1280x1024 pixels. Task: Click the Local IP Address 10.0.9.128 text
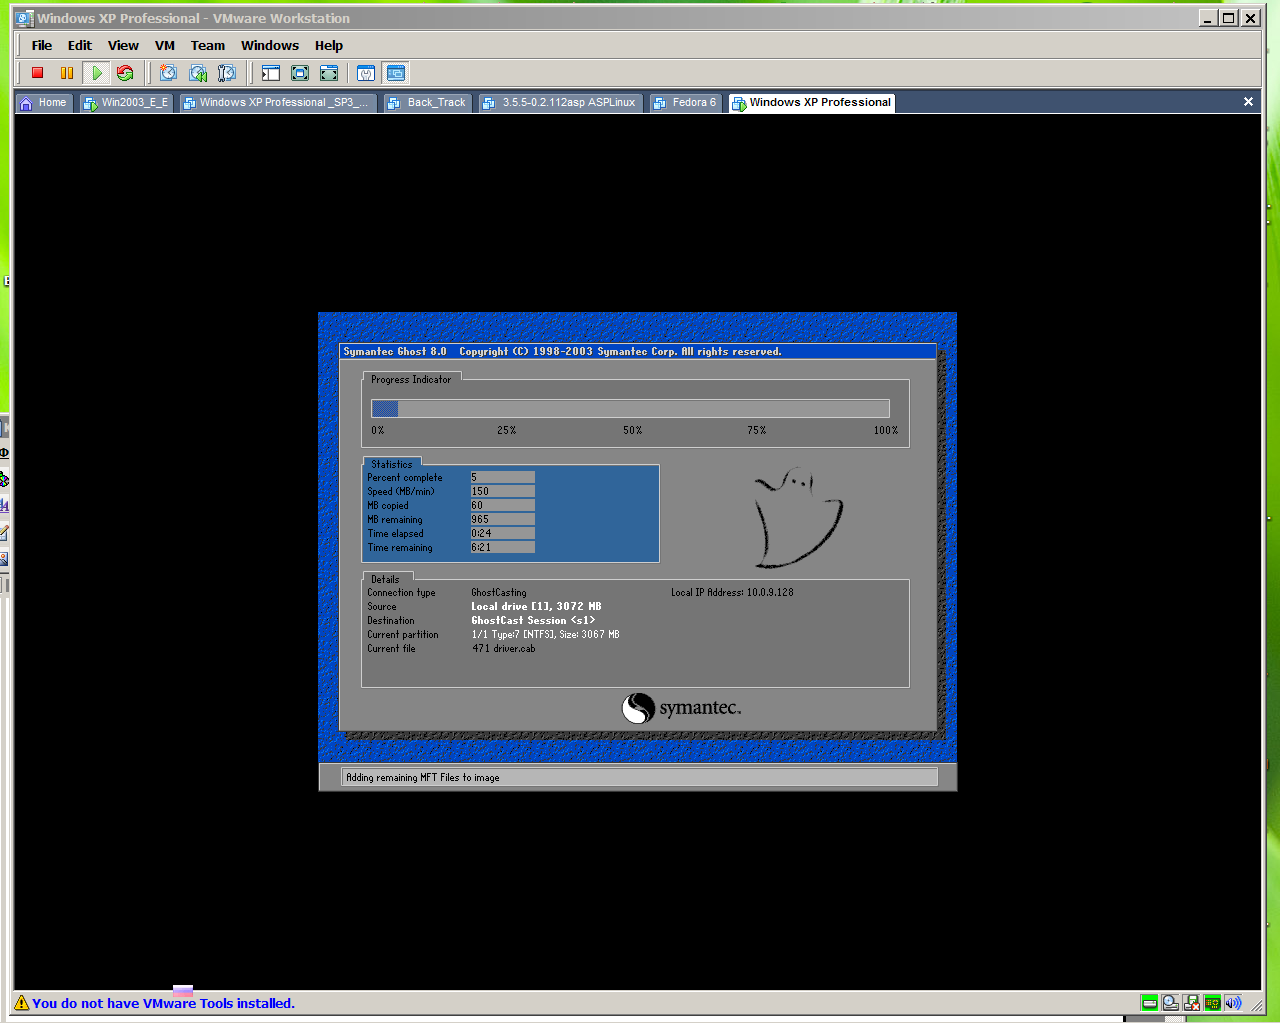(732, 592)
